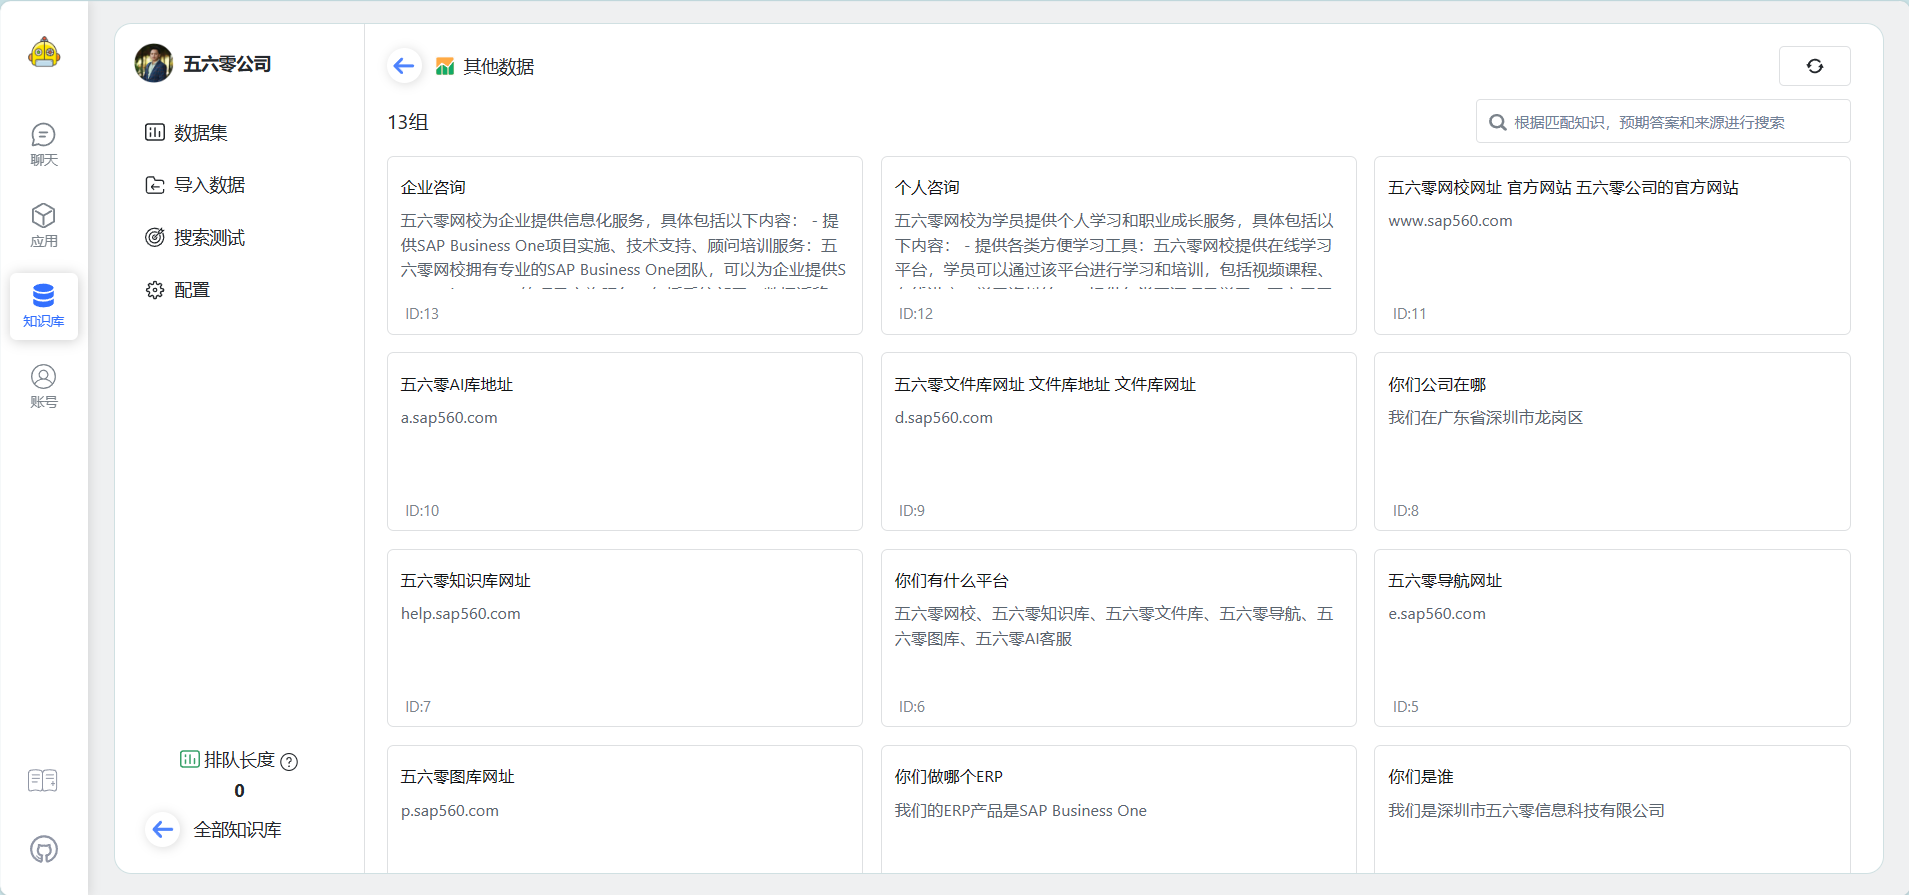Open the 五六零网校网址 data card
The width and height of the screenshot is (1909, 895).
pyautogui.click(x=1612, y=245)
